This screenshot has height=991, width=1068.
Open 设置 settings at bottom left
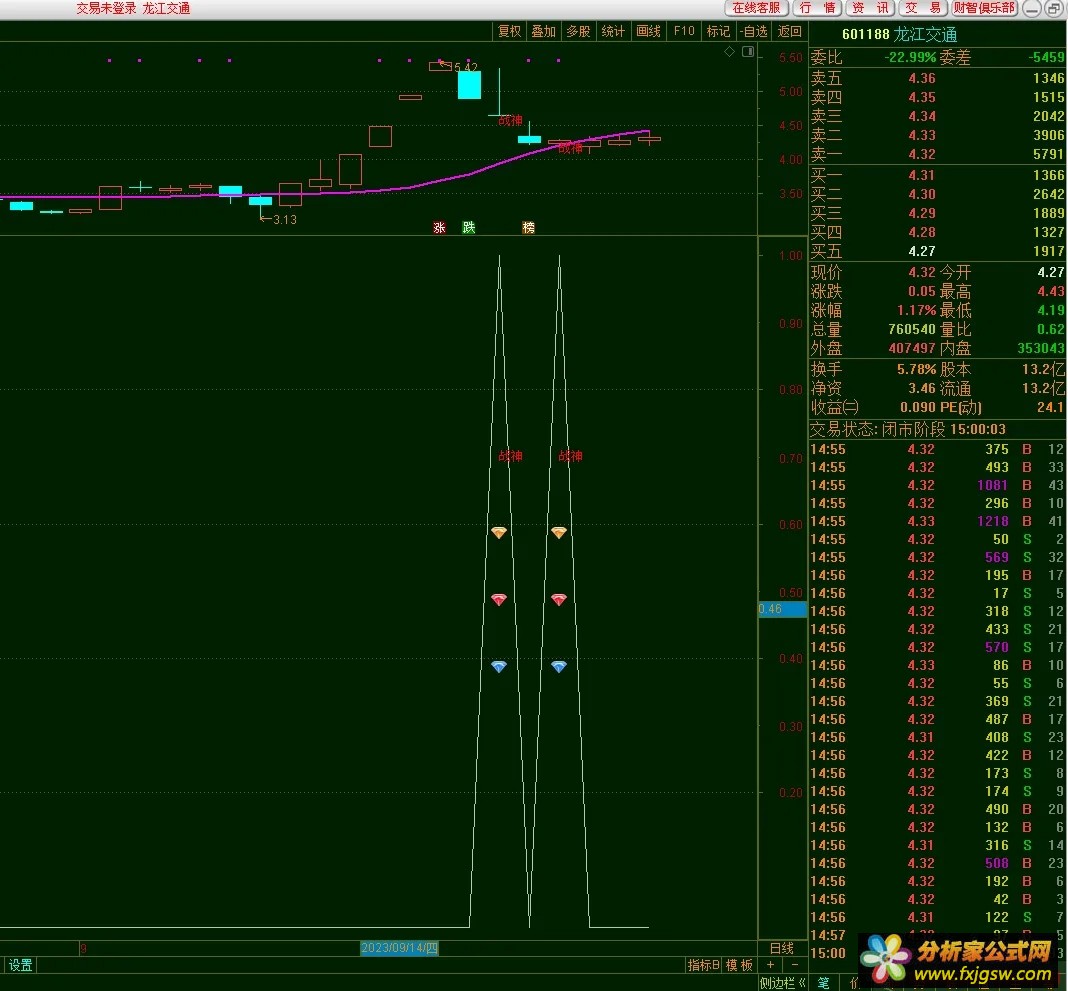(20, 964)
